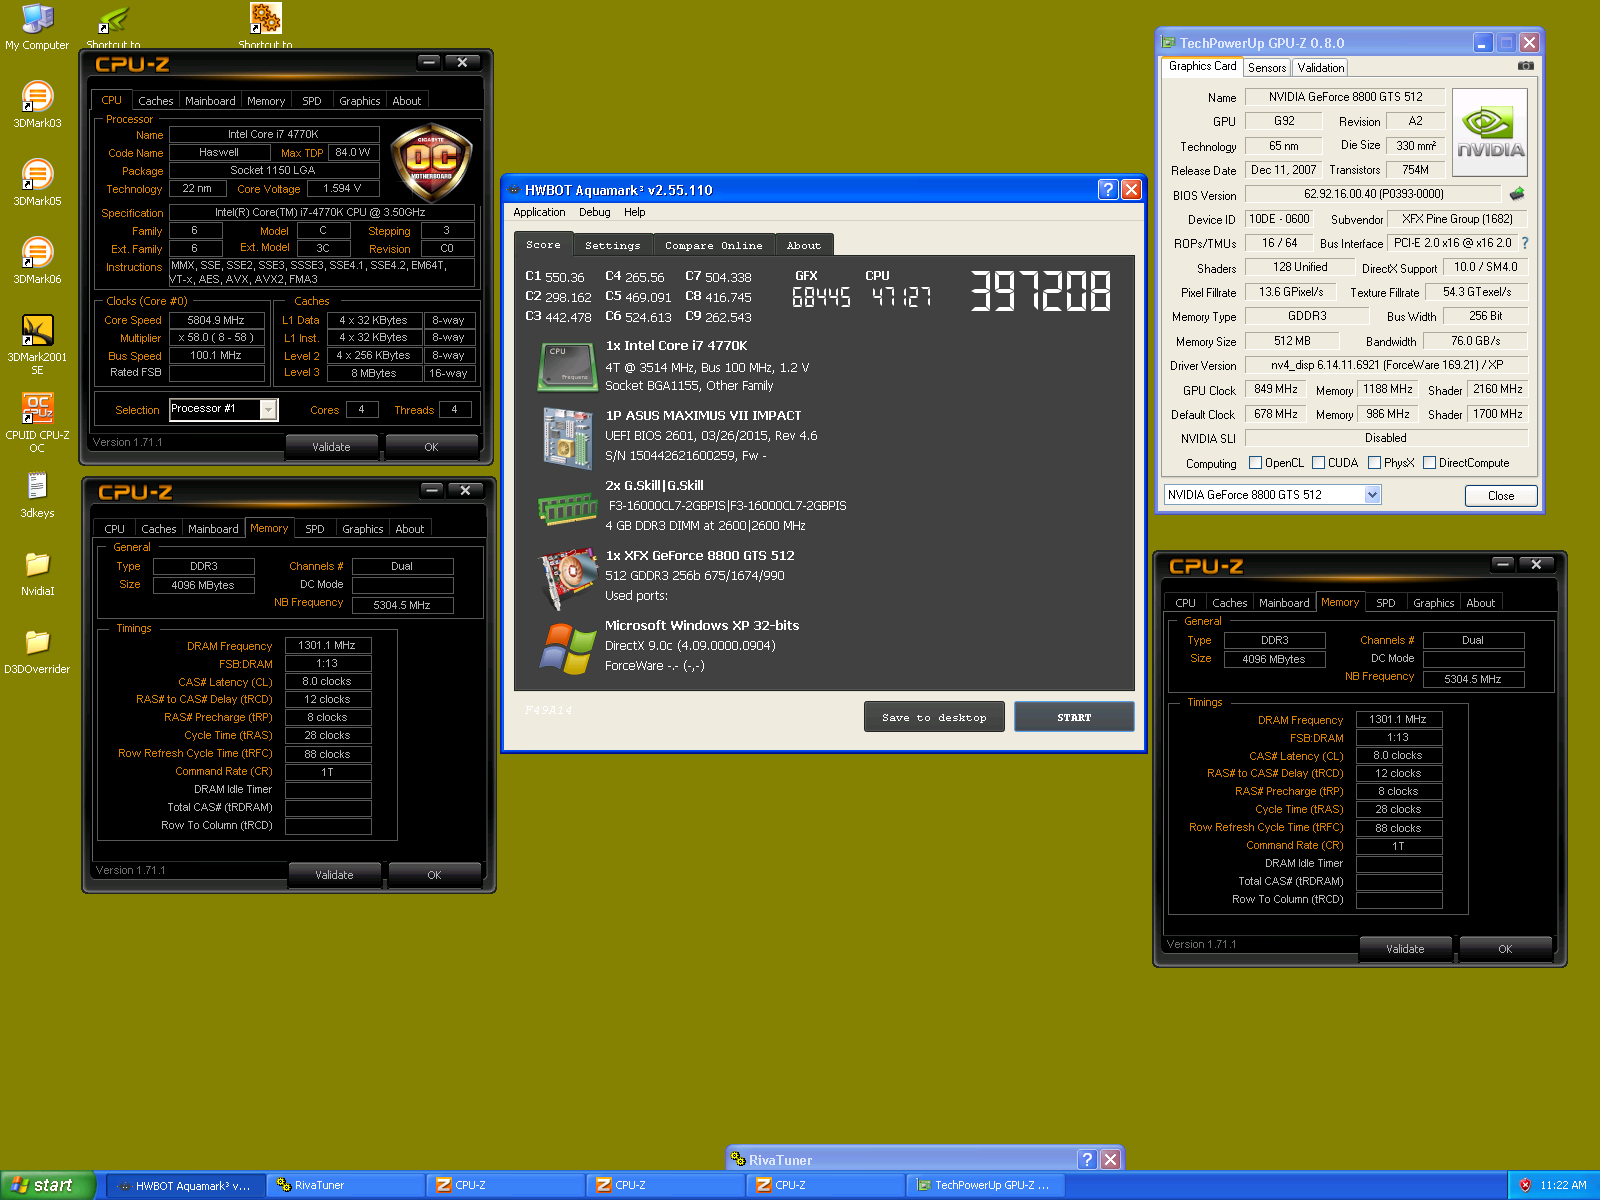Toggle the CUDA checkbox in GPU-Z
Screen dimensions: 1600x1200
point(1319,463)
